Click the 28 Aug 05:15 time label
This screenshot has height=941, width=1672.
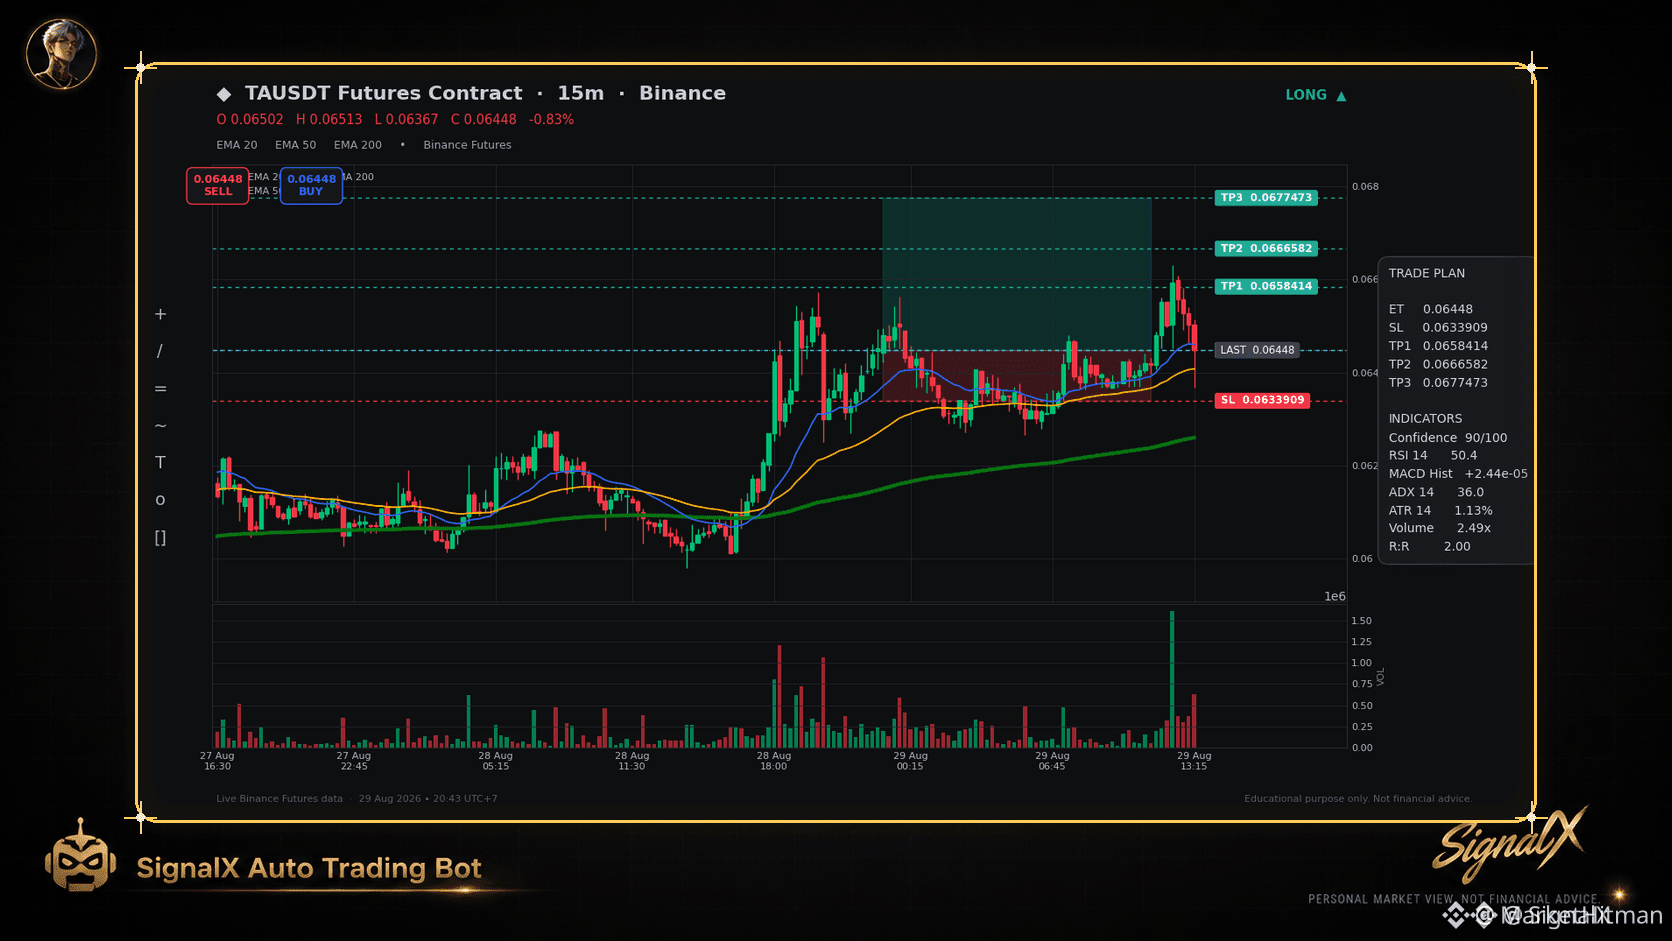(495, 761)
